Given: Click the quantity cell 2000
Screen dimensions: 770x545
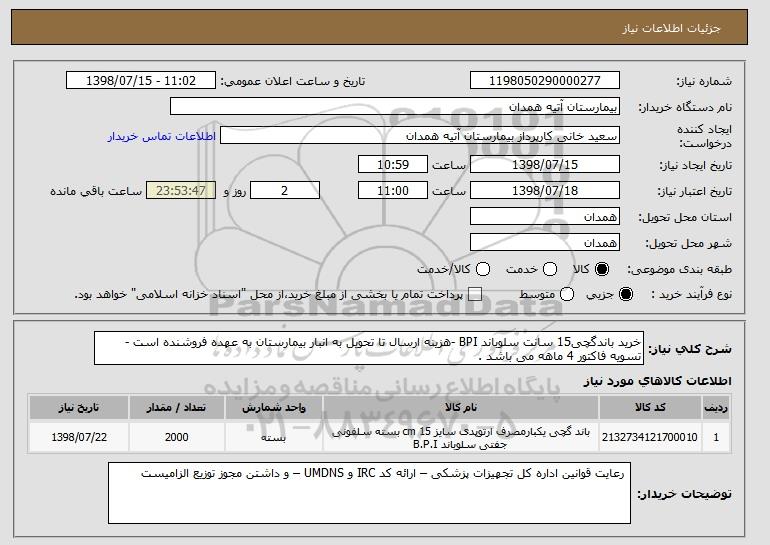Looking at the screenshot, I should point(176,437).
